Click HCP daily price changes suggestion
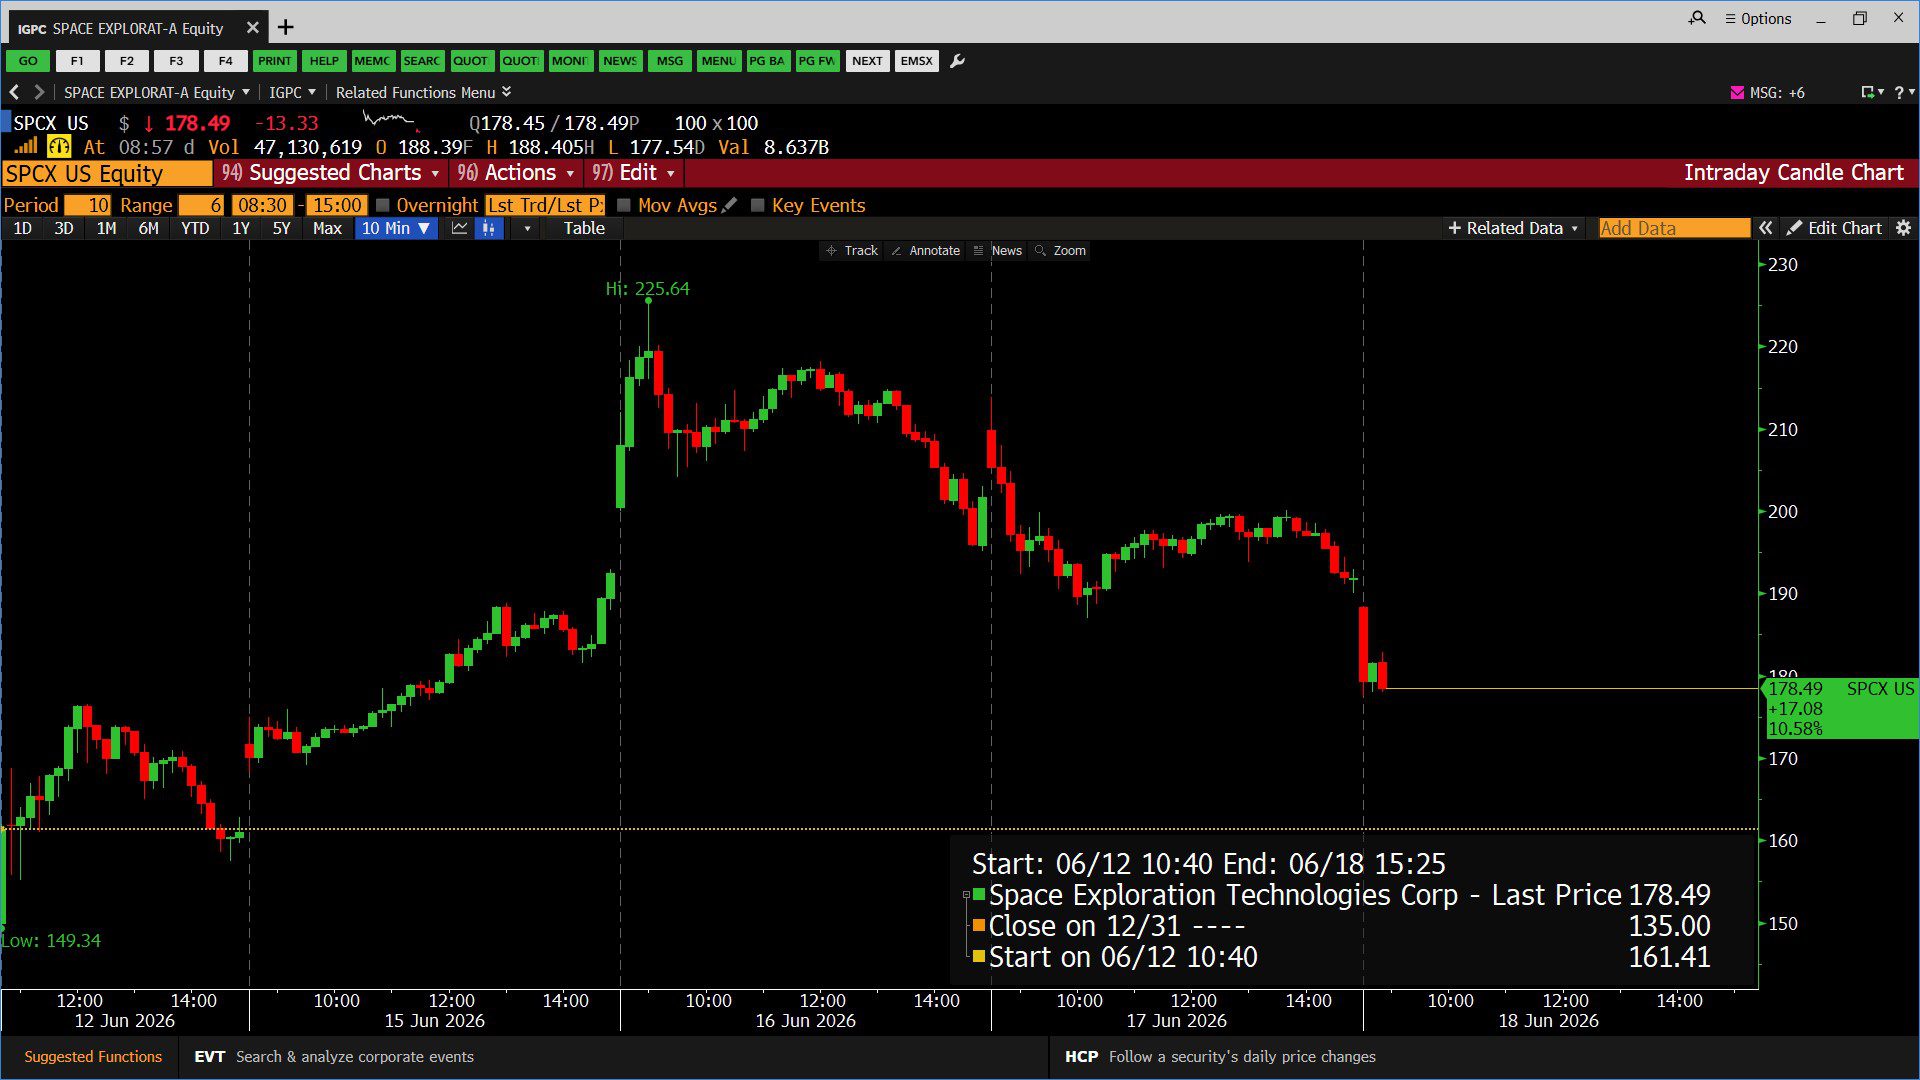1920x1080 pixels. (1220, 1056)
